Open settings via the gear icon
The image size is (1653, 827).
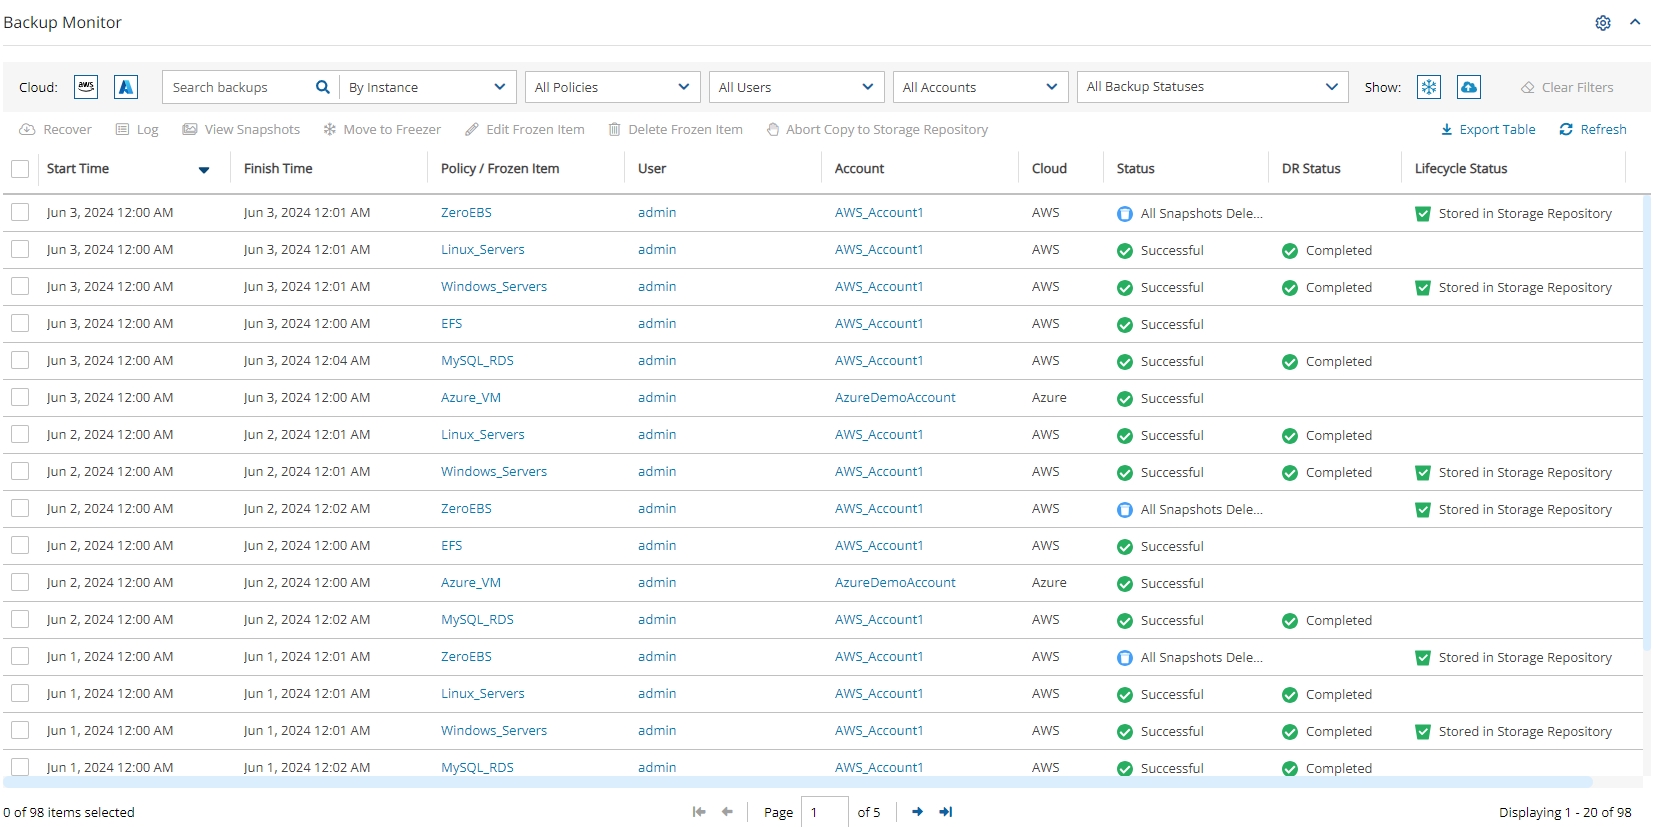[1602, 23]
